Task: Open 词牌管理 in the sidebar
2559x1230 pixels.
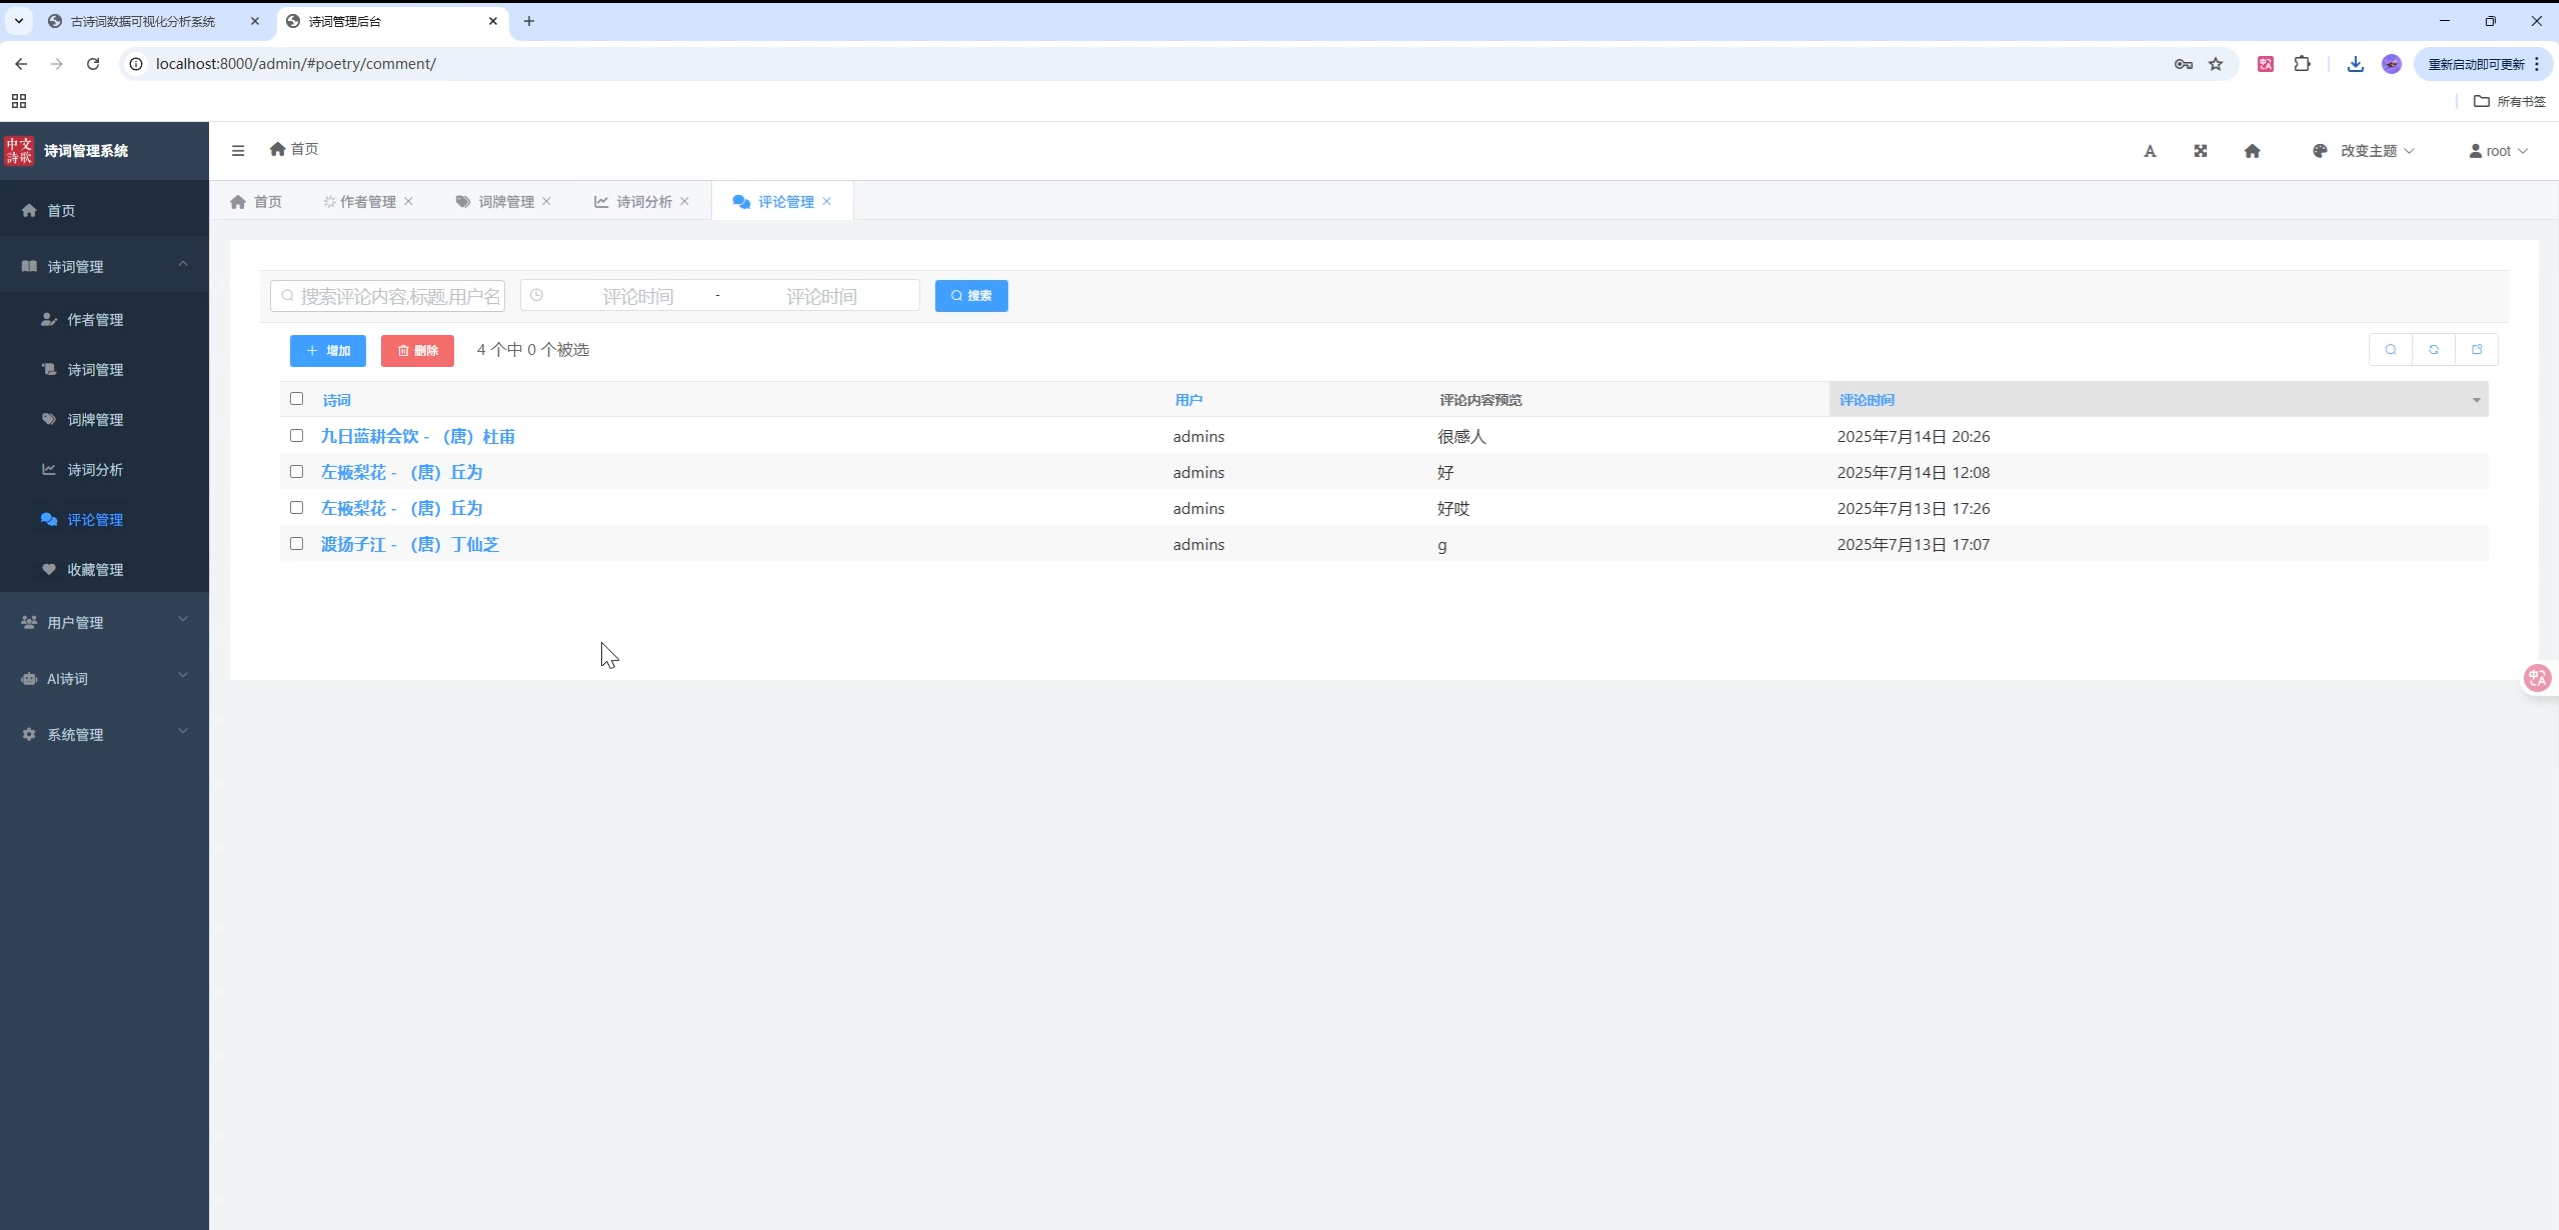Action: (104, 420)
